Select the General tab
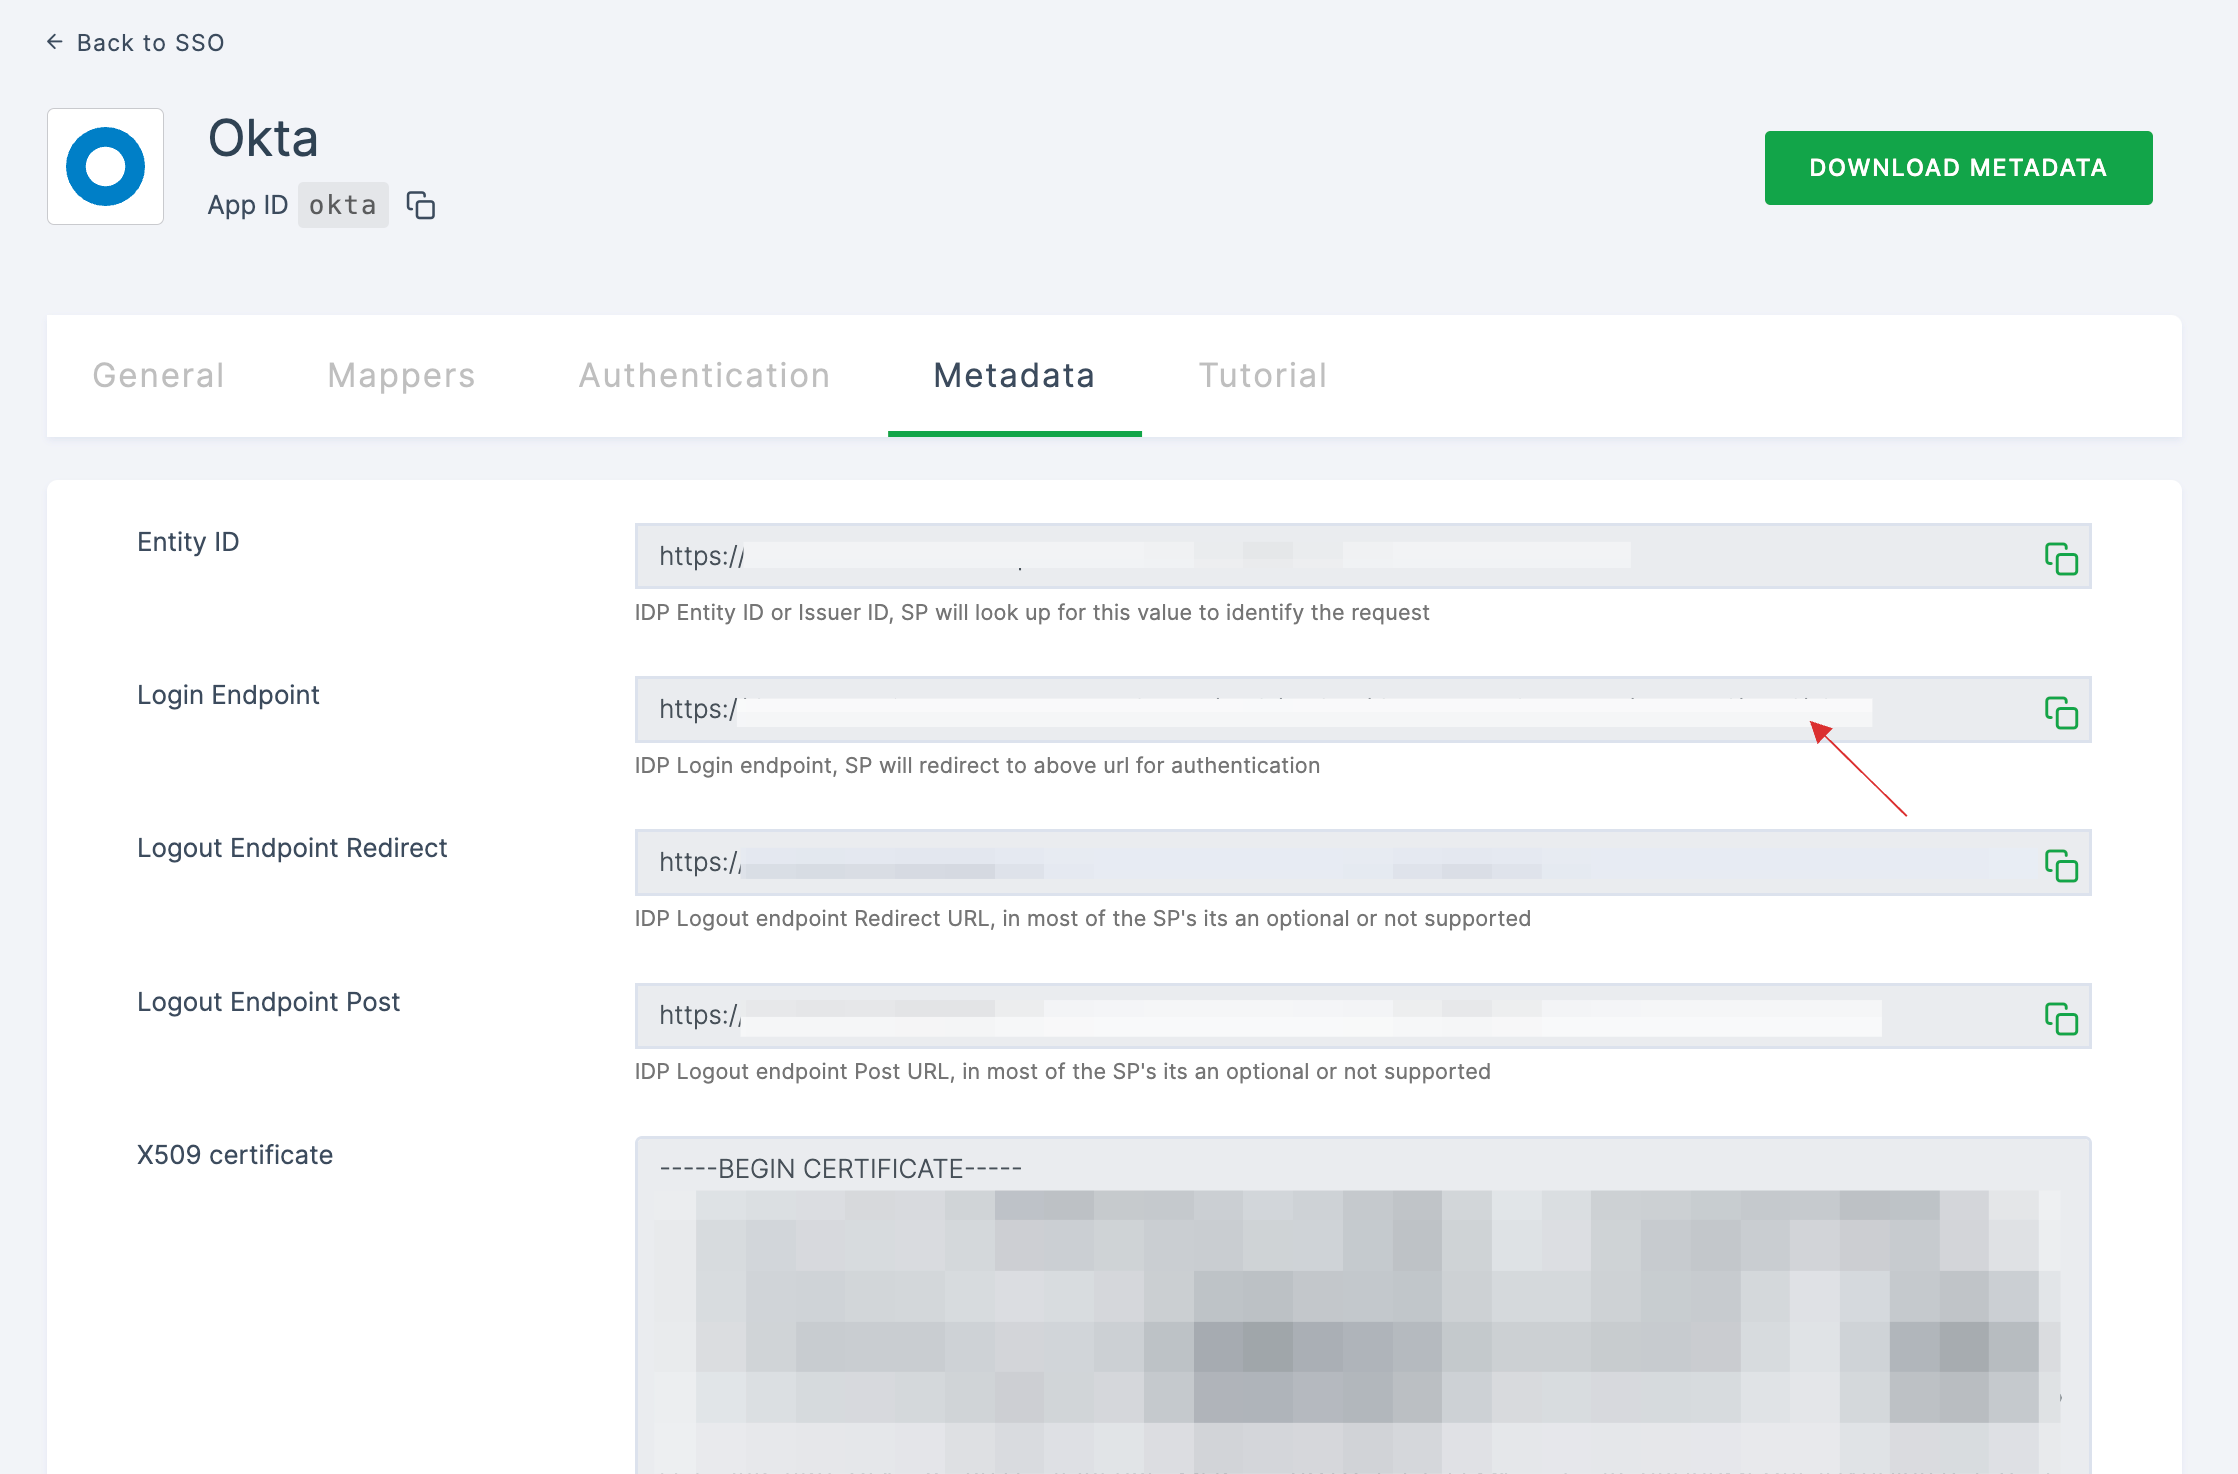Image resolution: width=2238 pixels, height=1474 pixels. (160, 375)
